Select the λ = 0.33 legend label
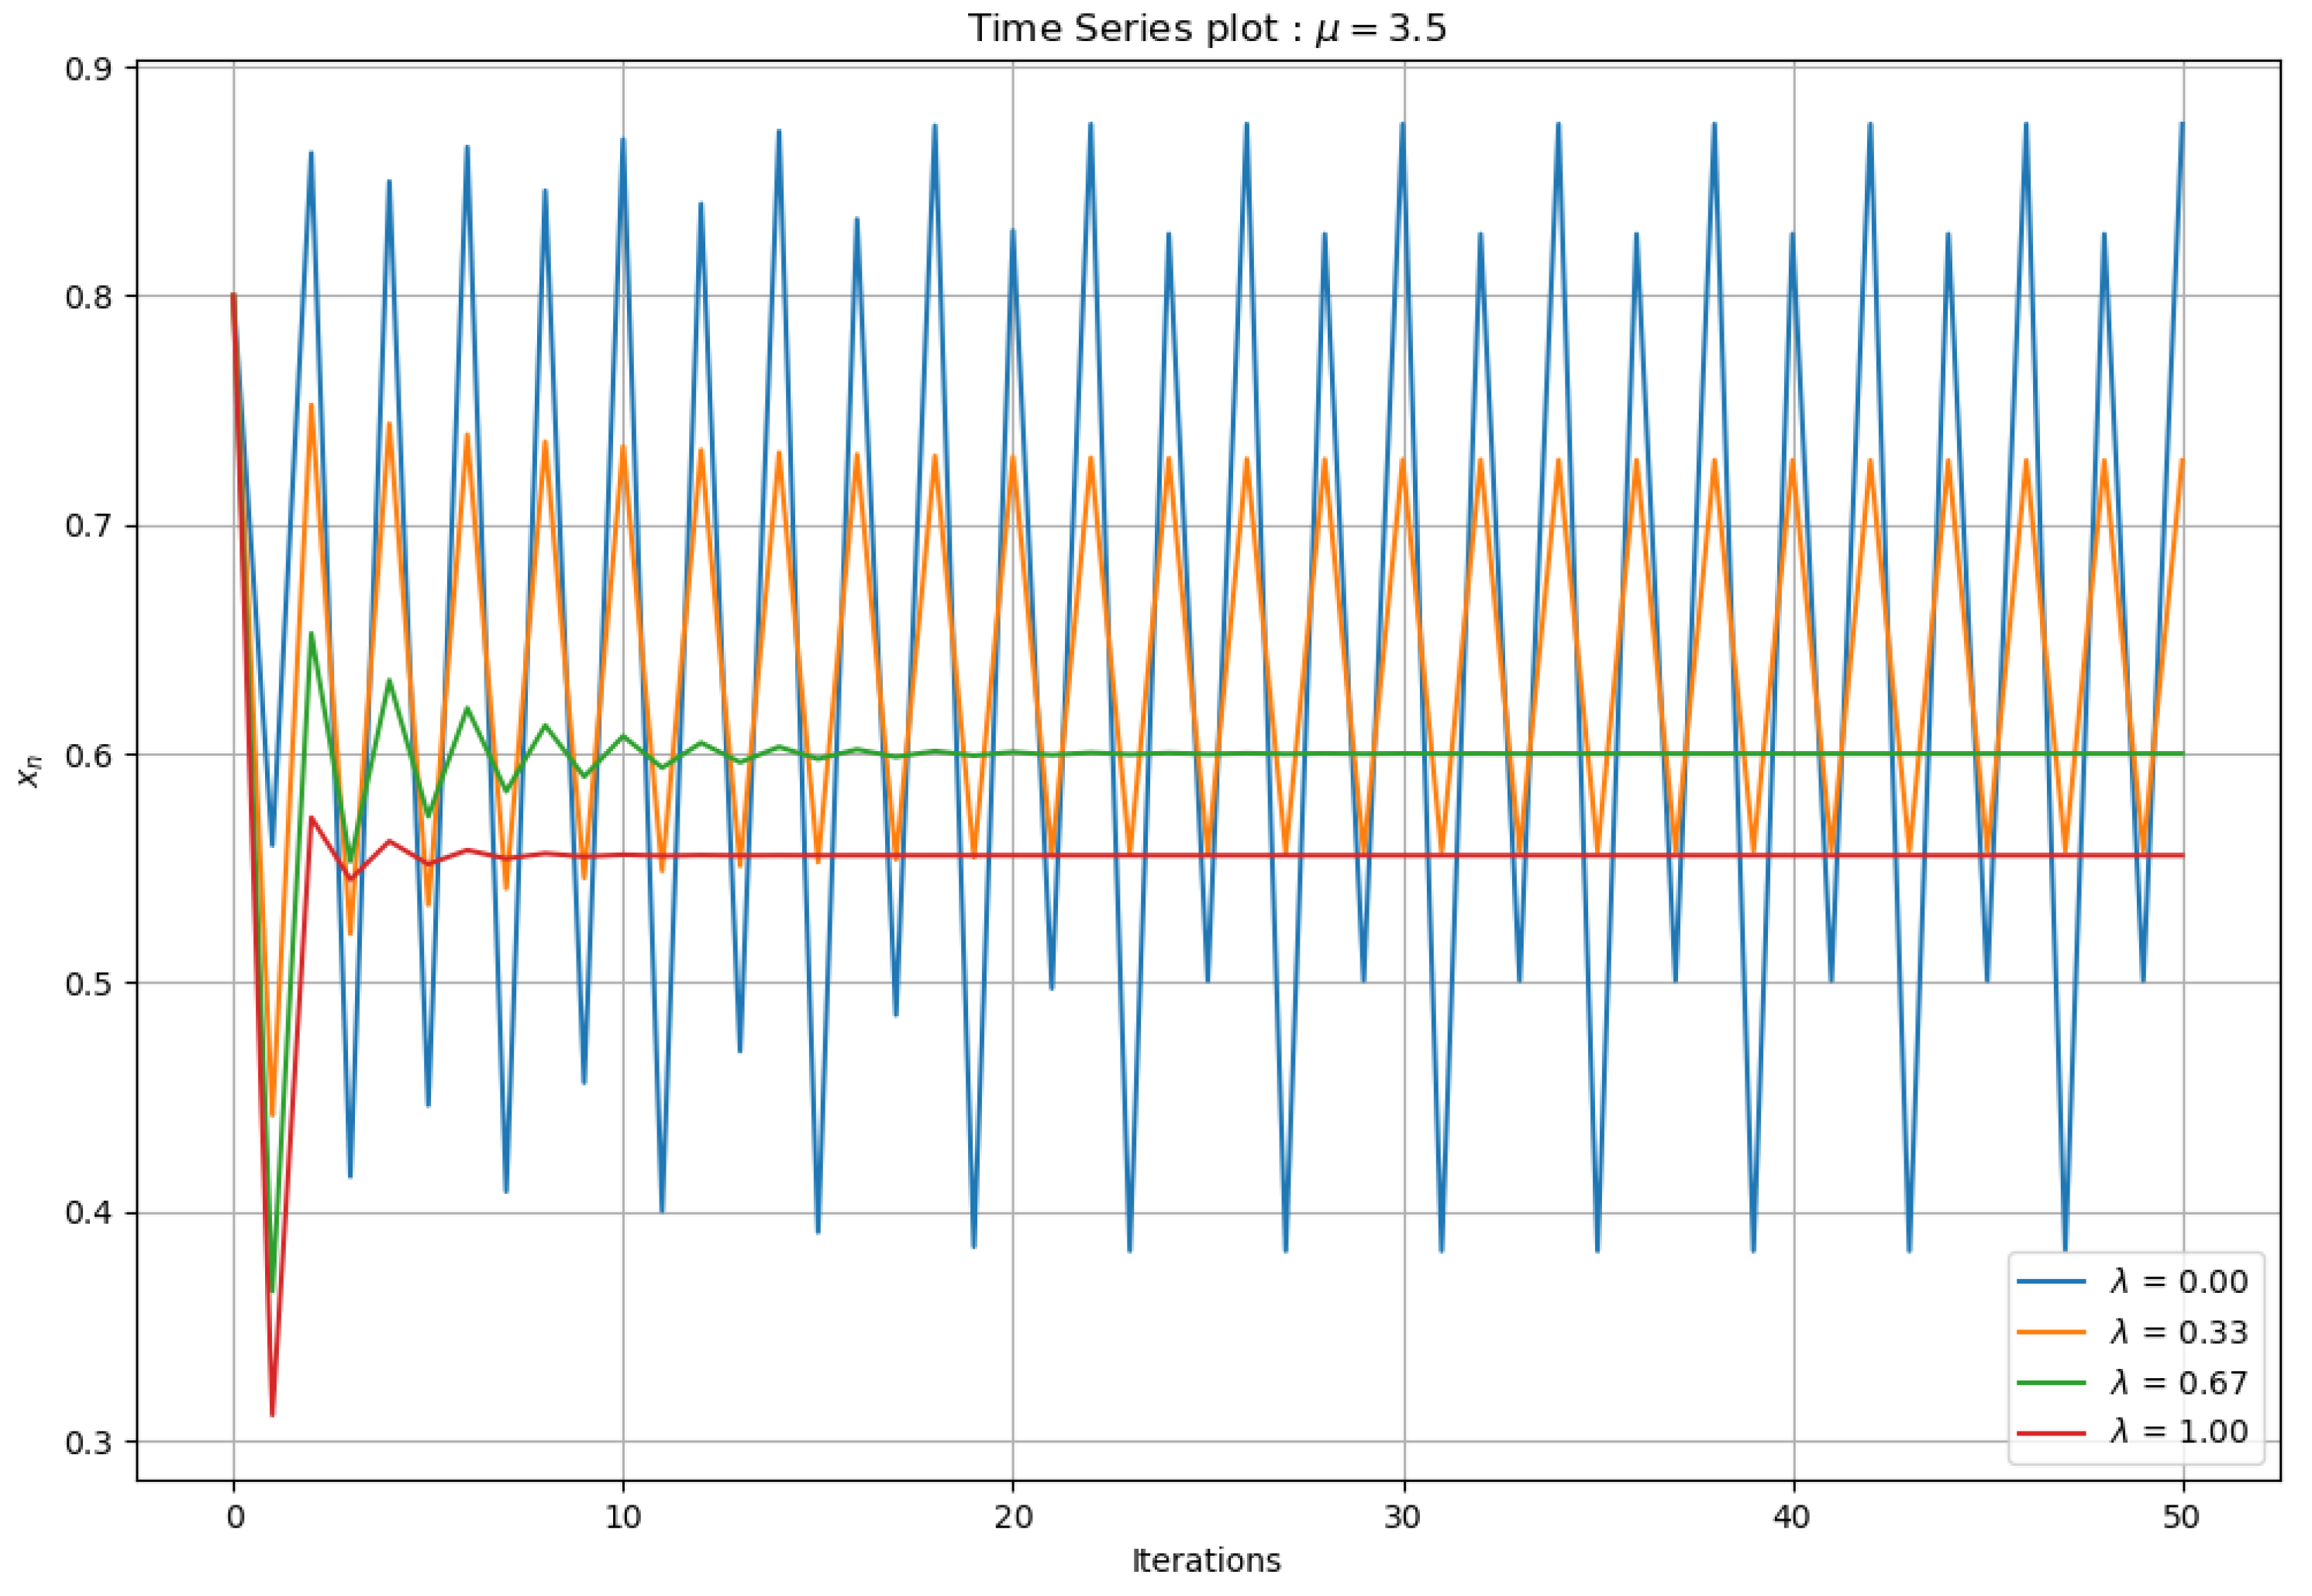 pos(2179,1332)
